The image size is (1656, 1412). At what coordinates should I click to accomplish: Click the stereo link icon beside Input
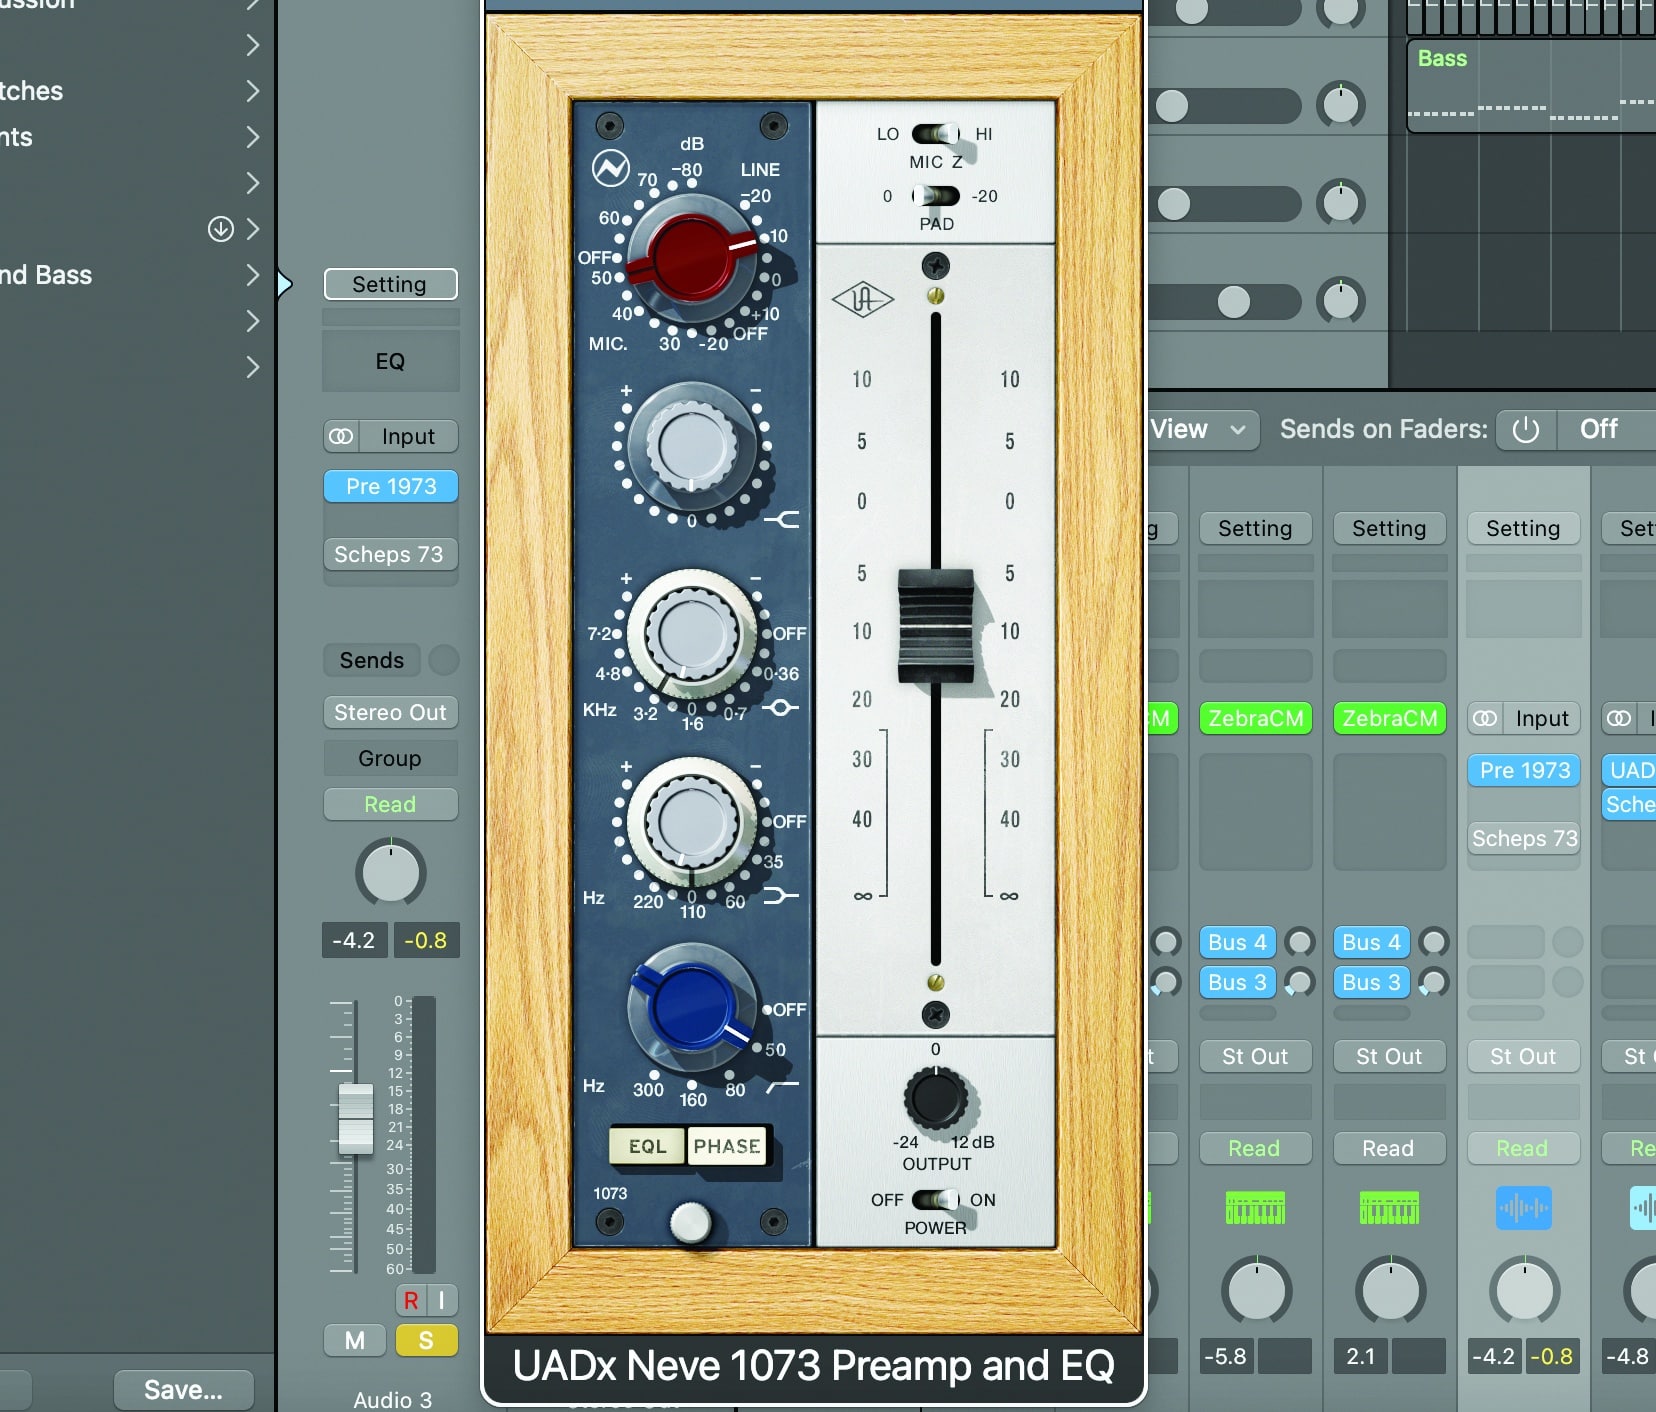341,436
